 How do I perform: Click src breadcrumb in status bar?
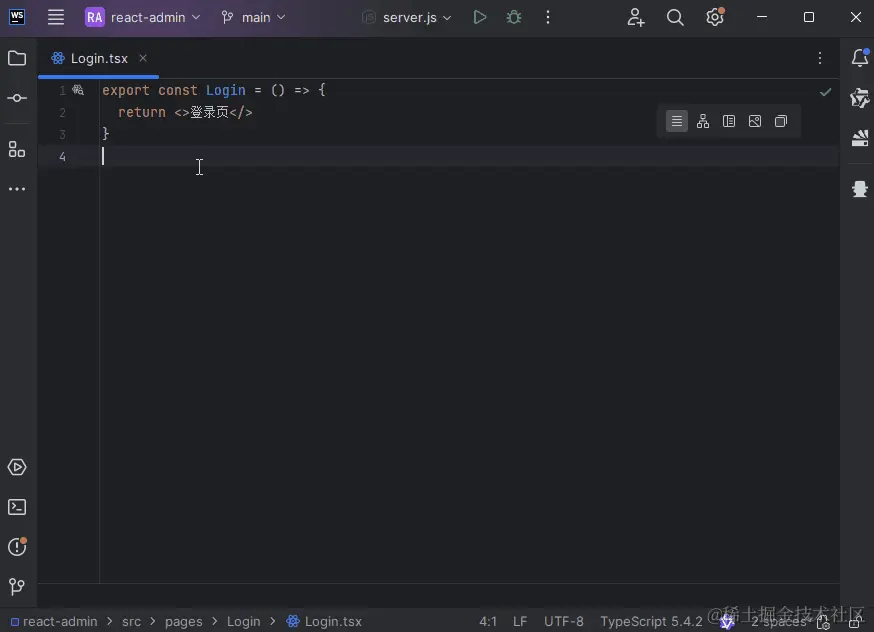click(132, 621)
